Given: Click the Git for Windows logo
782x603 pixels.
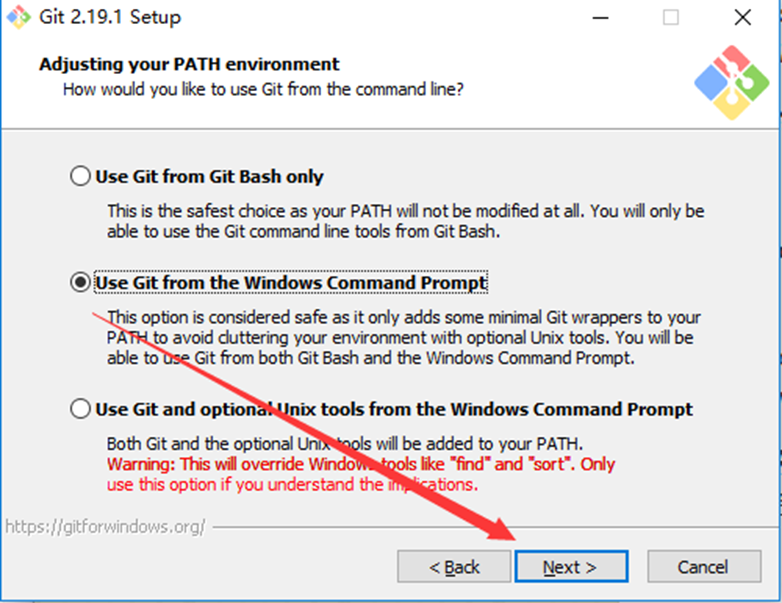Looking at the screenshot, I should pyautogui.click(x=733, y=82).
